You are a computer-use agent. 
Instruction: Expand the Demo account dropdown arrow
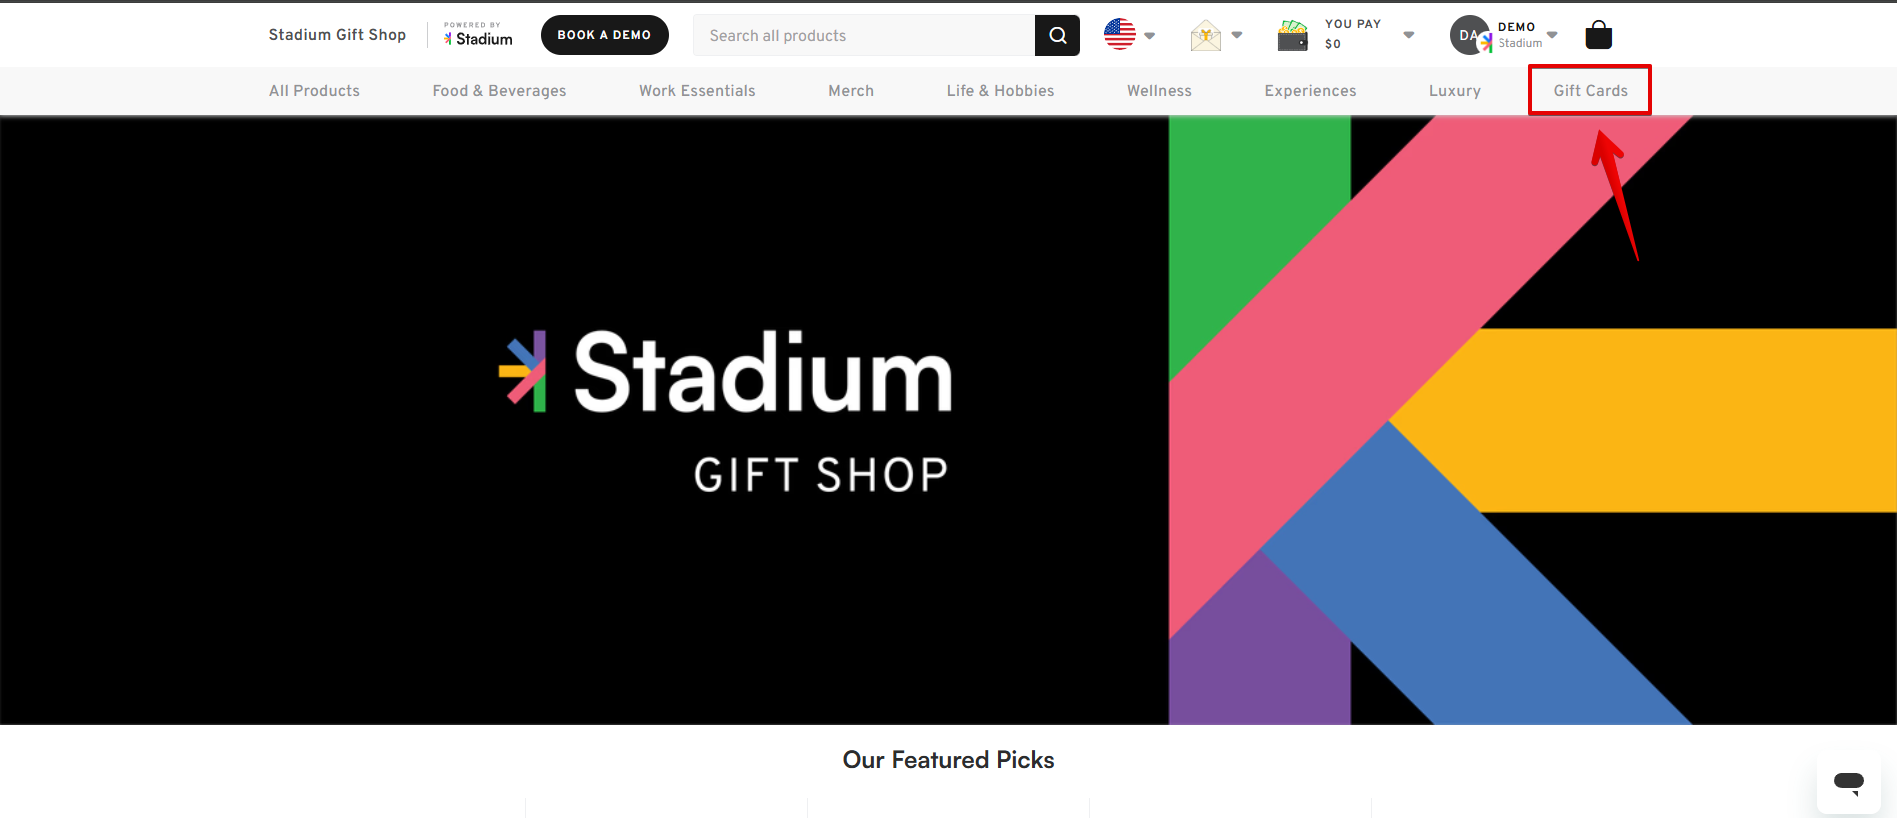tap(1552, 35)
